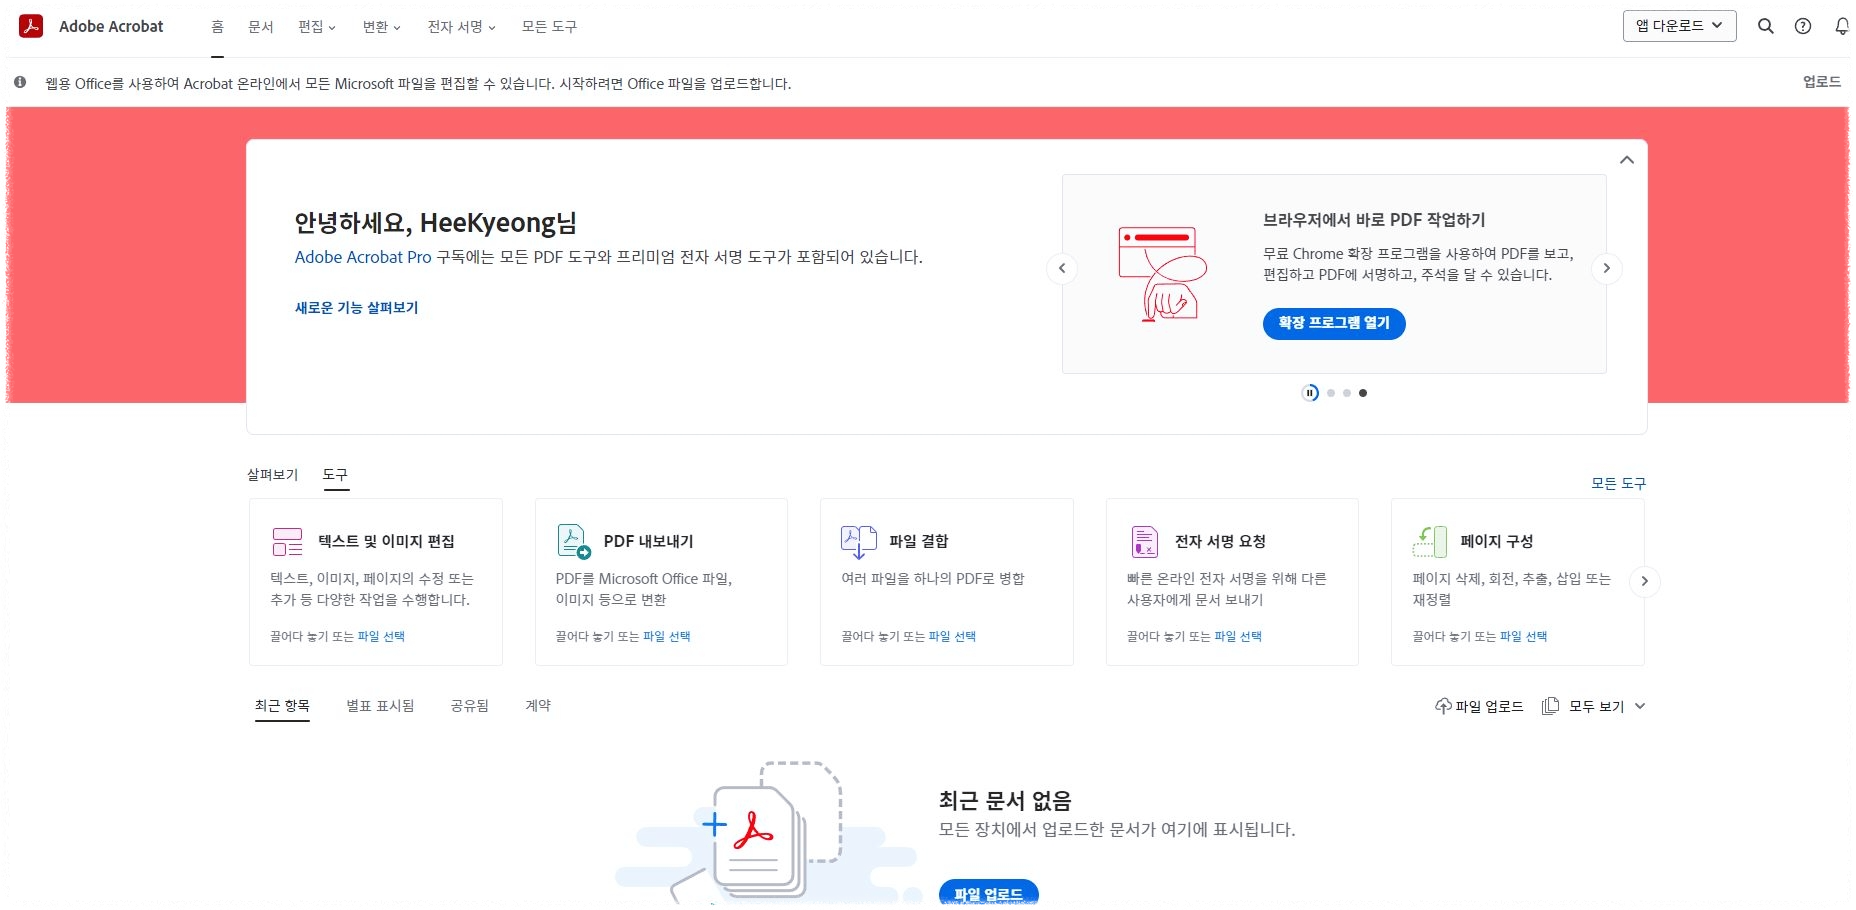
Task: Click 파일 선택 in PDF 내보내기 card
Action: tap(666, 636)
